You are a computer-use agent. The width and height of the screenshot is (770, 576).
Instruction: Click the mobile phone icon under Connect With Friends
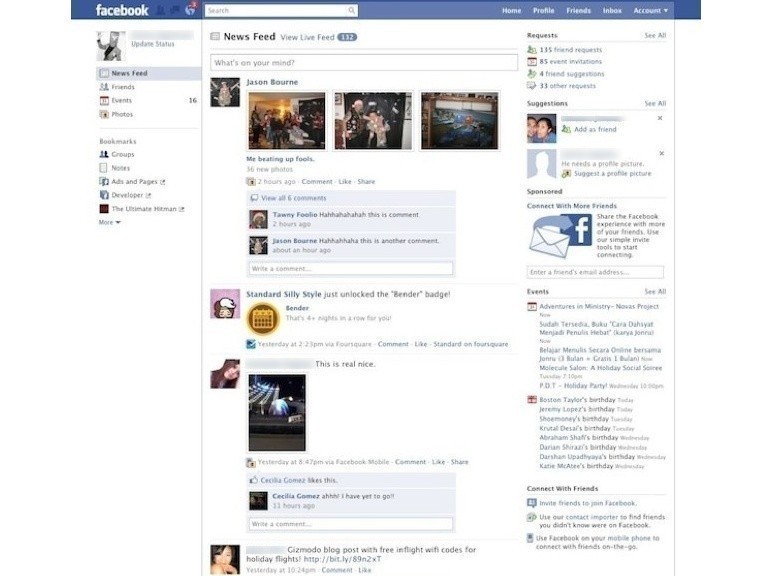(x=530, y=538)
